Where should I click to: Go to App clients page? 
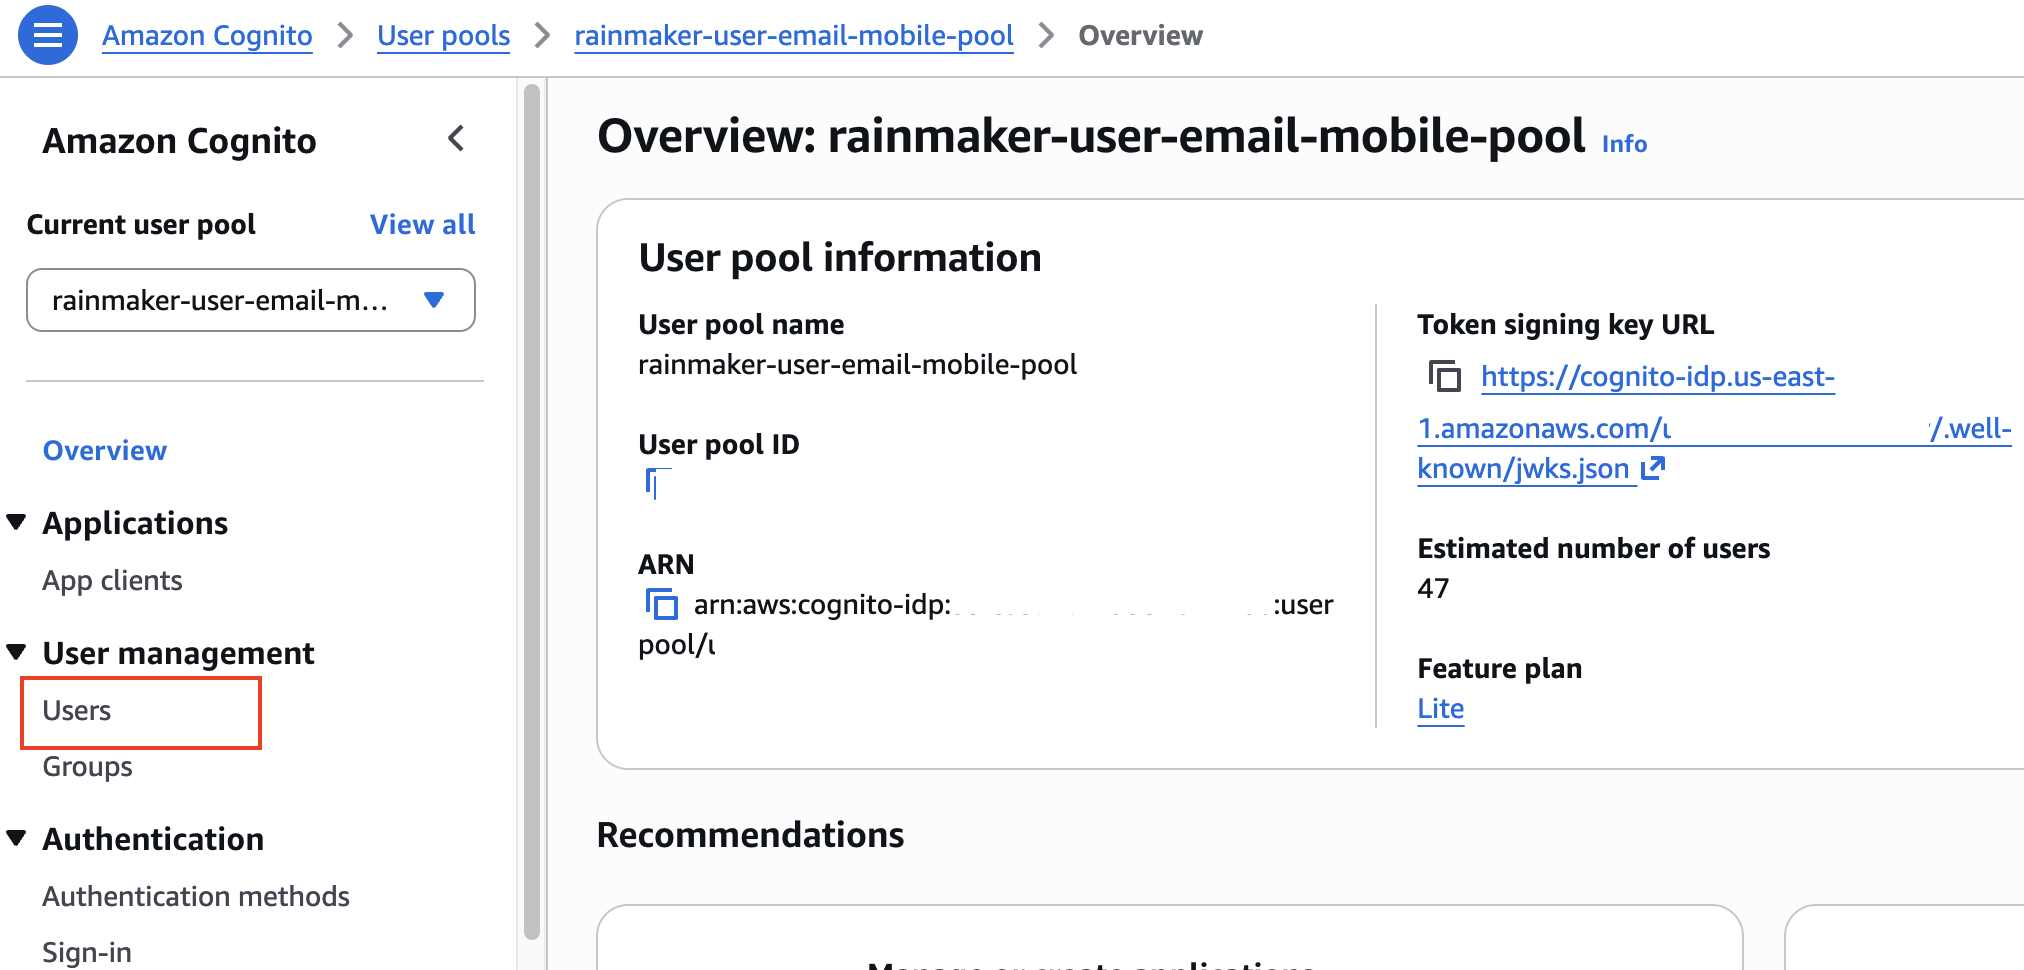(112, 581)
